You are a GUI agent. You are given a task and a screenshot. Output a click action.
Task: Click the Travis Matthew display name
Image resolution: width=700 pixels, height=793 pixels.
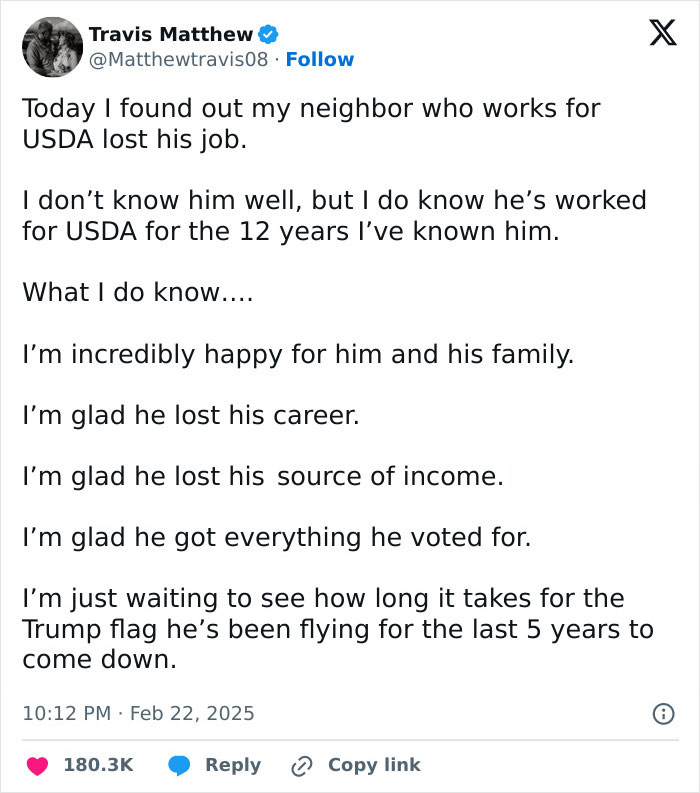pos(170,34)
